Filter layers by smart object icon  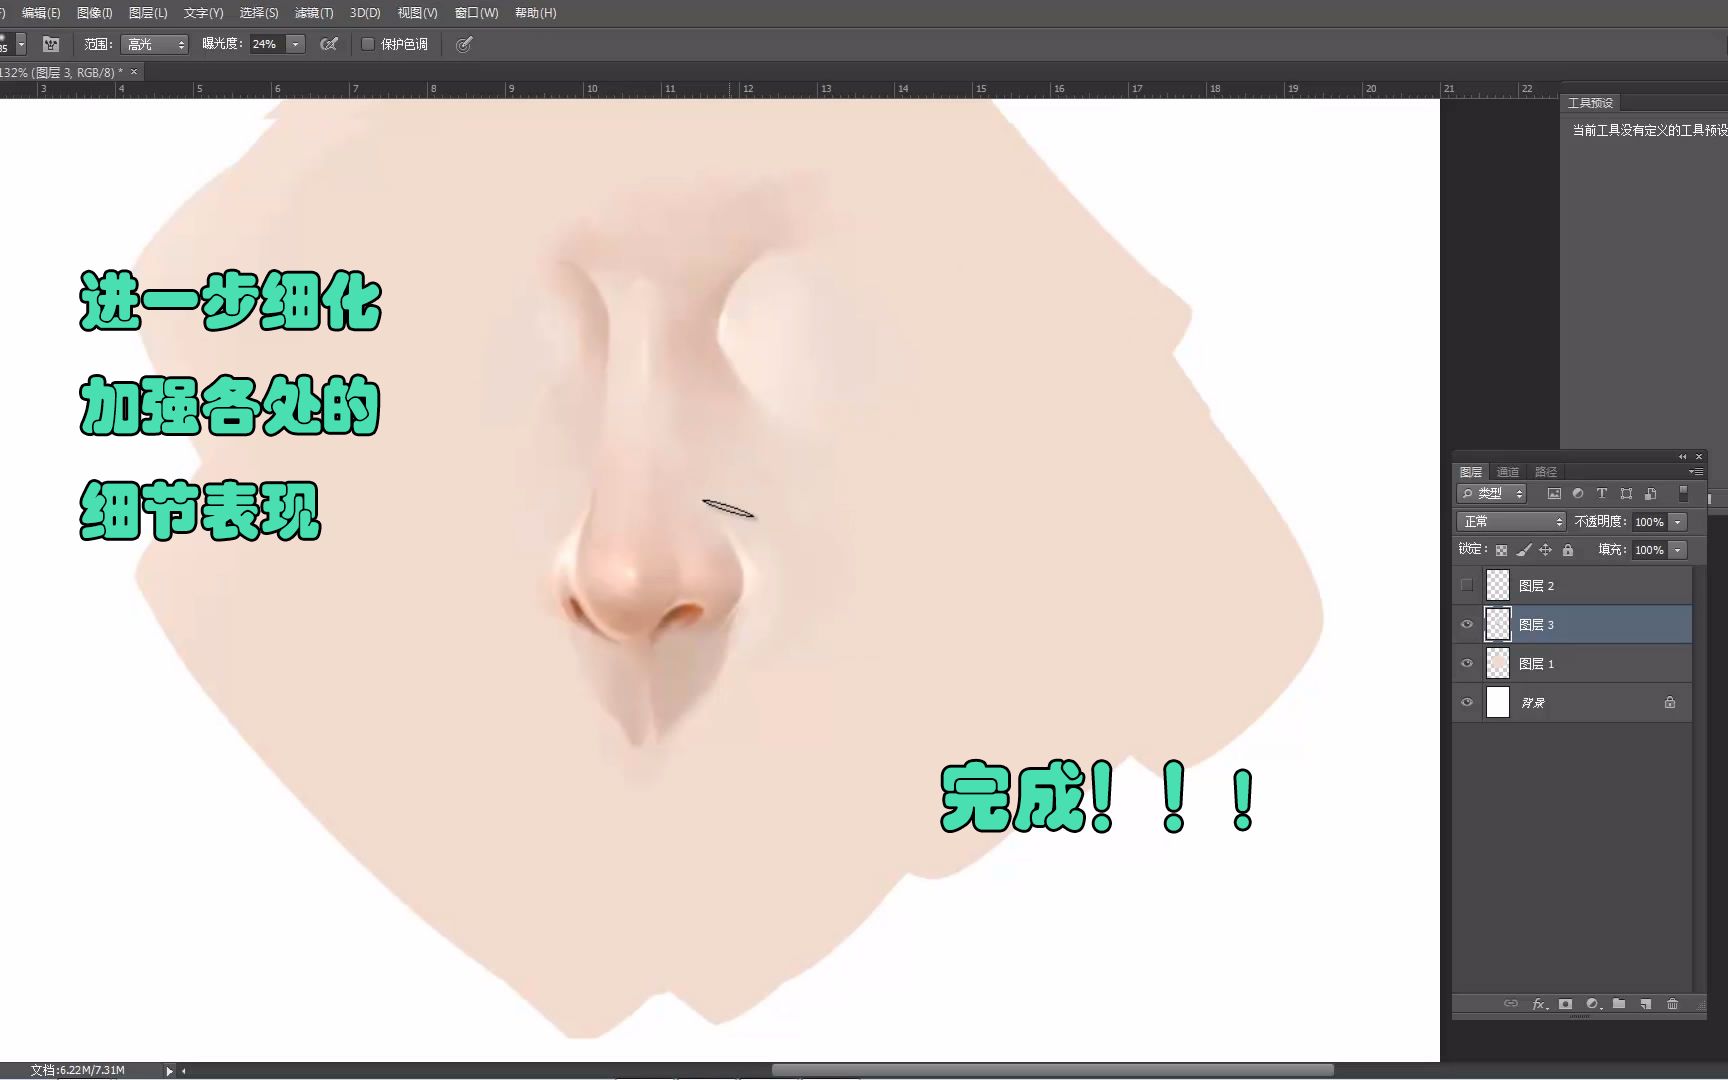pyautogui.click(x=1650, y=493)
